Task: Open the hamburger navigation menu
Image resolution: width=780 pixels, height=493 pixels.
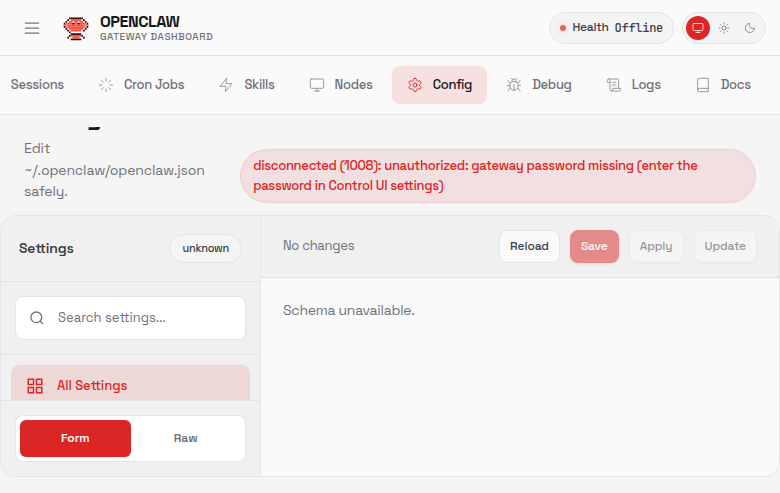Action: pyautogui.click(x=32, y=28)
